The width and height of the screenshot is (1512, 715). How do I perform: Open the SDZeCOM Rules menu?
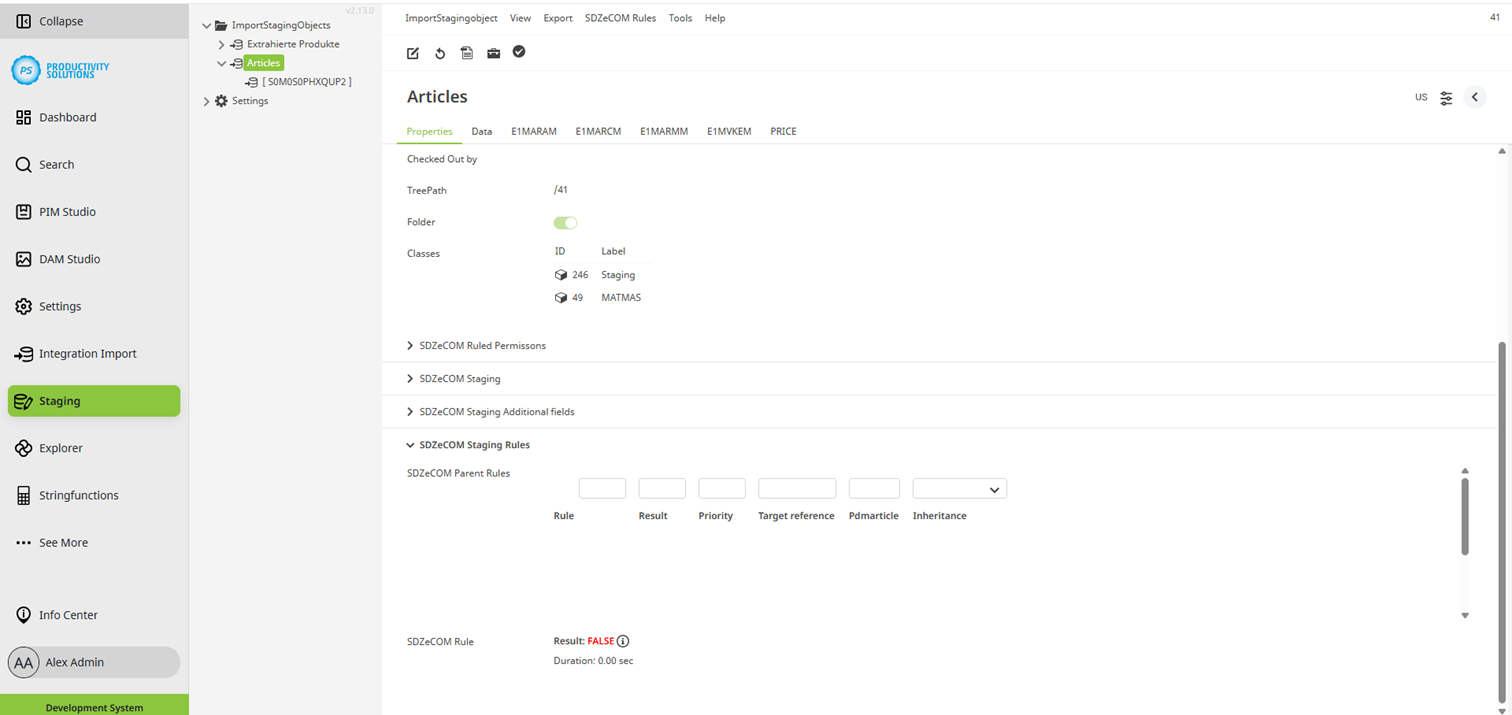pyautogui.click(x=620, y=17)
